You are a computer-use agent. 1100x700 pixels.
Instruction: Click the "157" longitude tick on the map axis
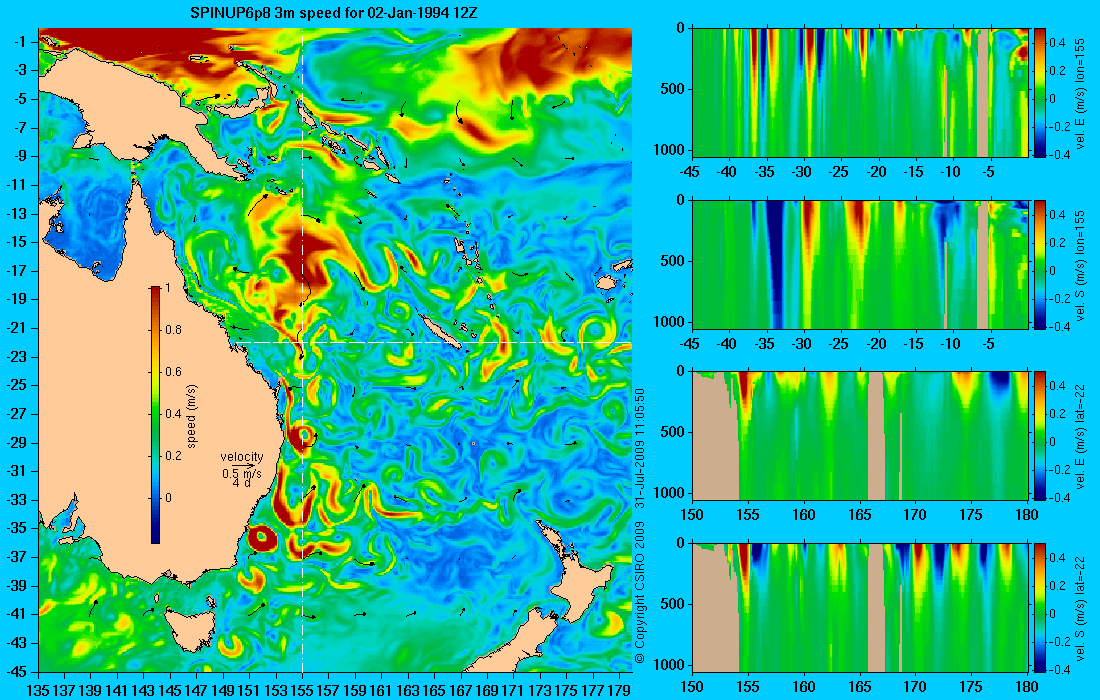pos(329,691)
